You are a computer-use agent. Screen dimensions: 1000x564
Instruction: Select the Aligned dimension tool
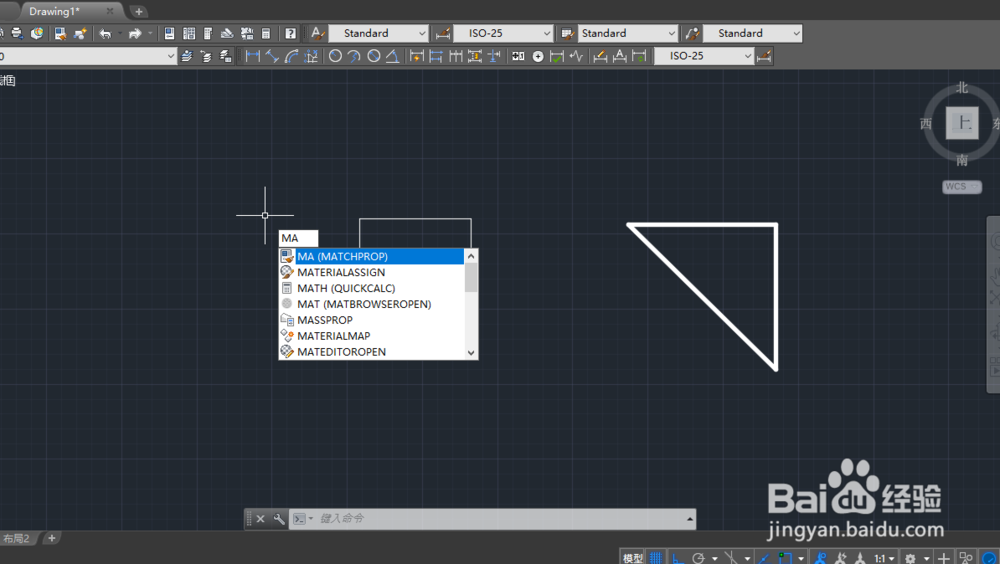coord(272,56)
